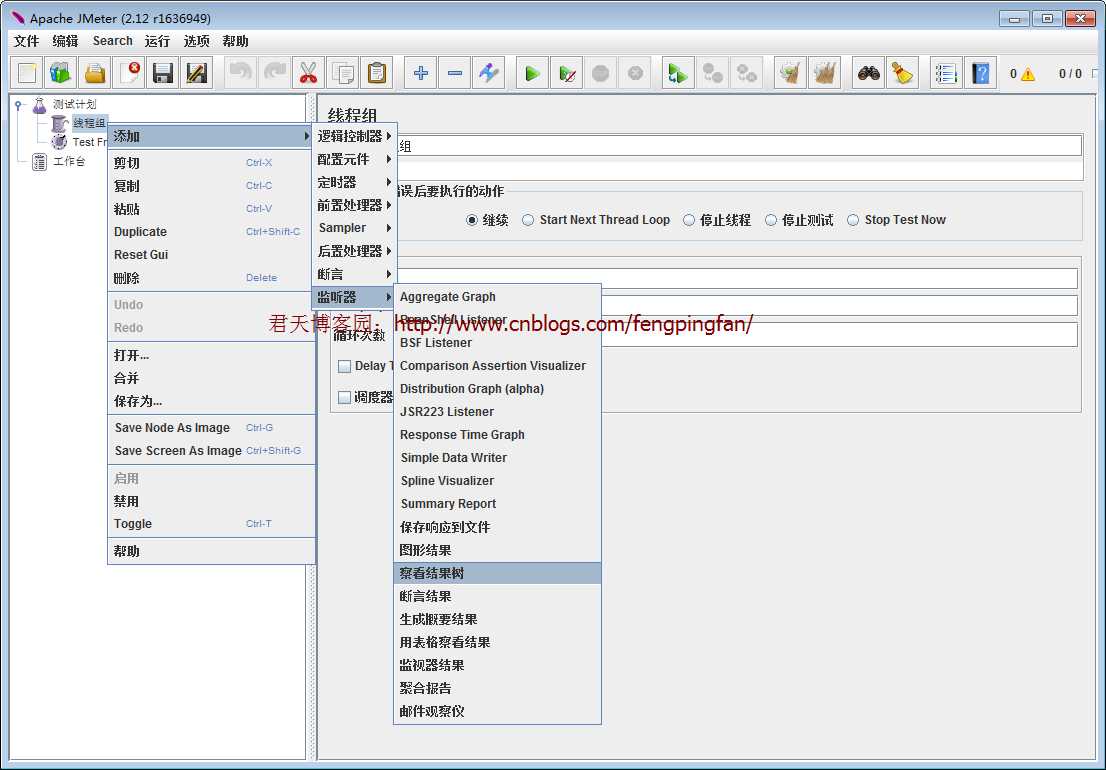Image resolution: width=1106 pixels, height=770 pixels.
Task: Select the 停止线程 radio button
Action: [688, 220]
